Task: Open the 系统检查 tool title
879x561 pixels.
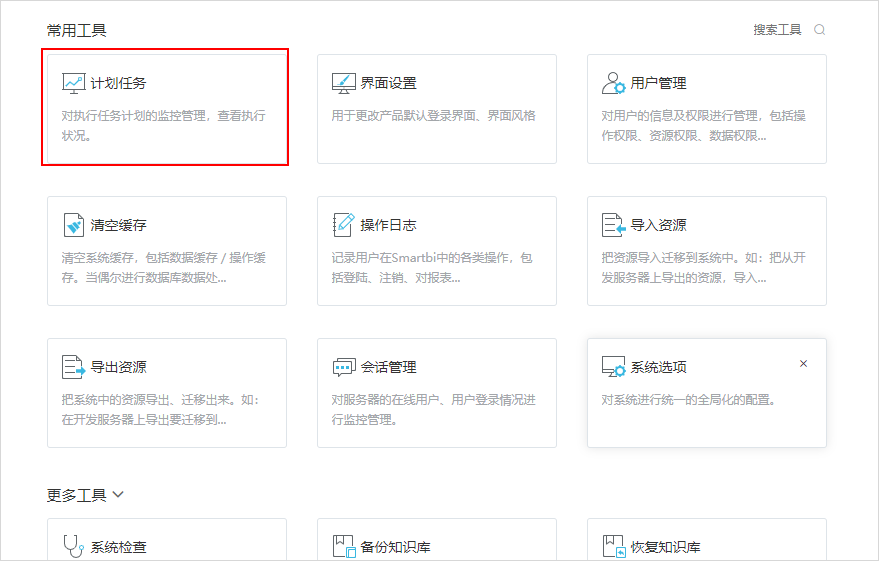Action: 118,547
